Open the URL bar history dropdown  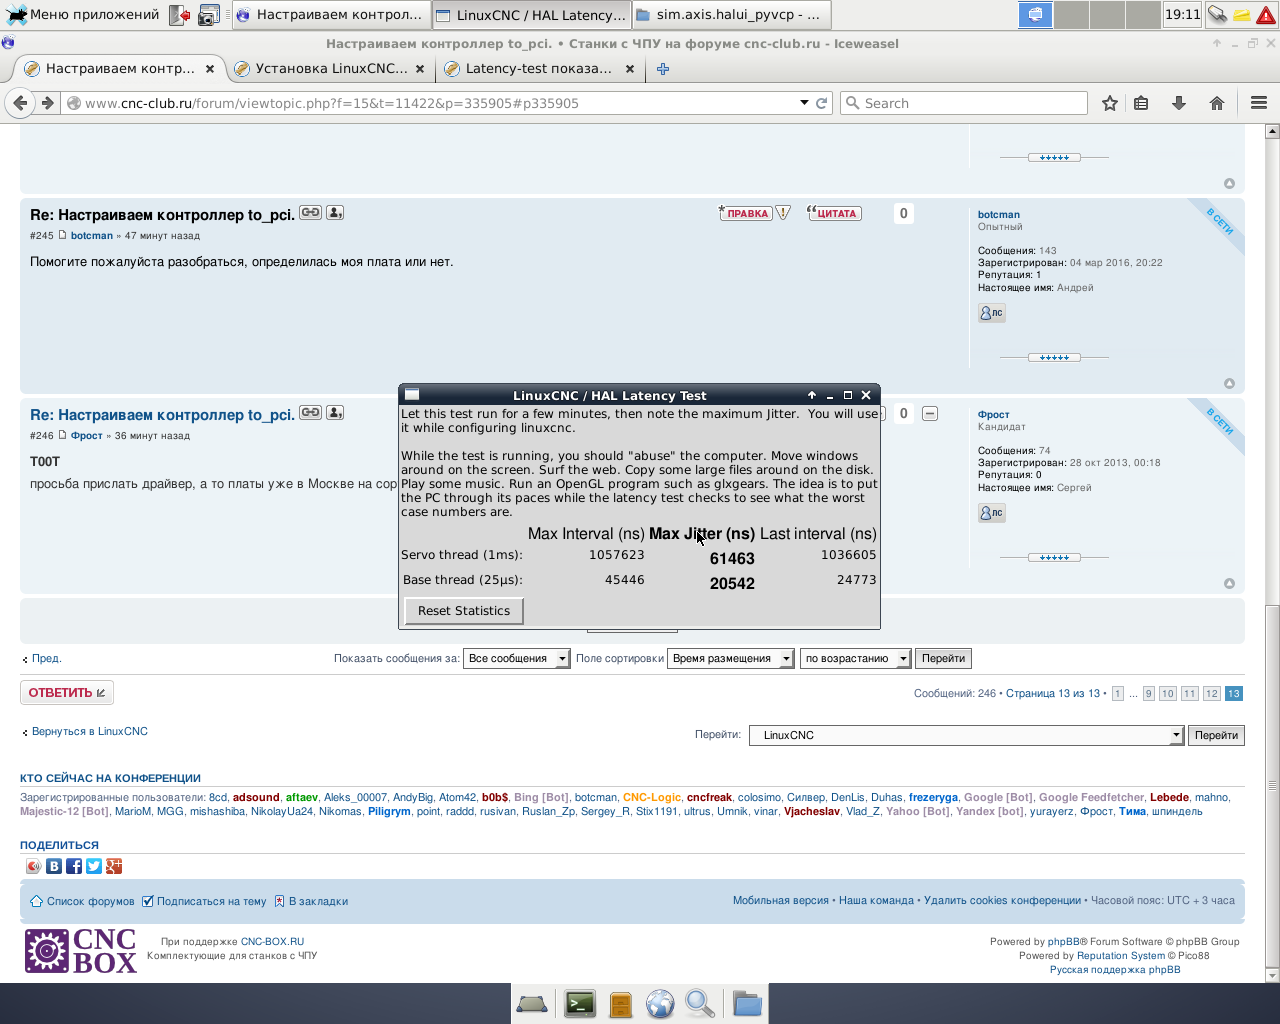pyautogui.click(x=804, y=103)
